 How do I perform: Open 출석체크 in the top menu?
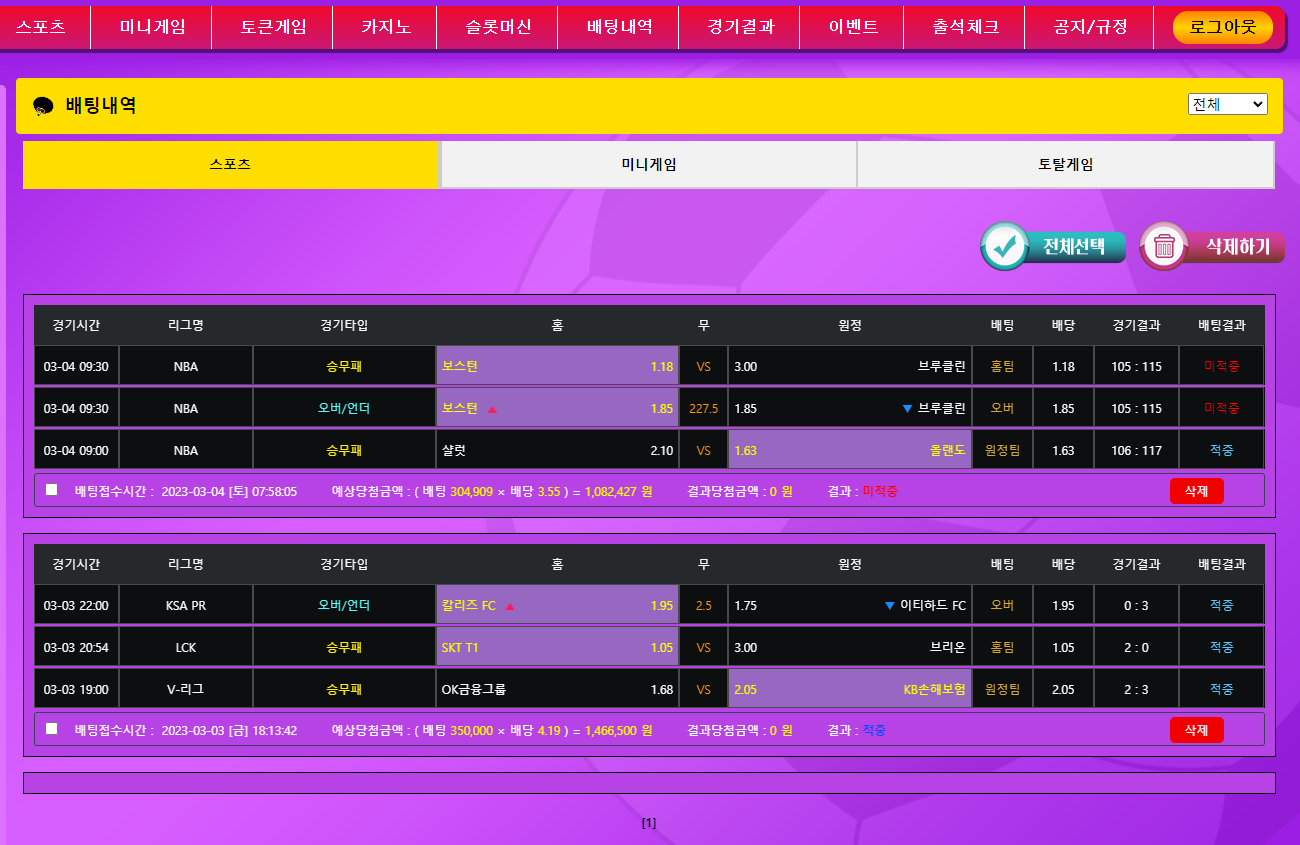pos(965,27)
